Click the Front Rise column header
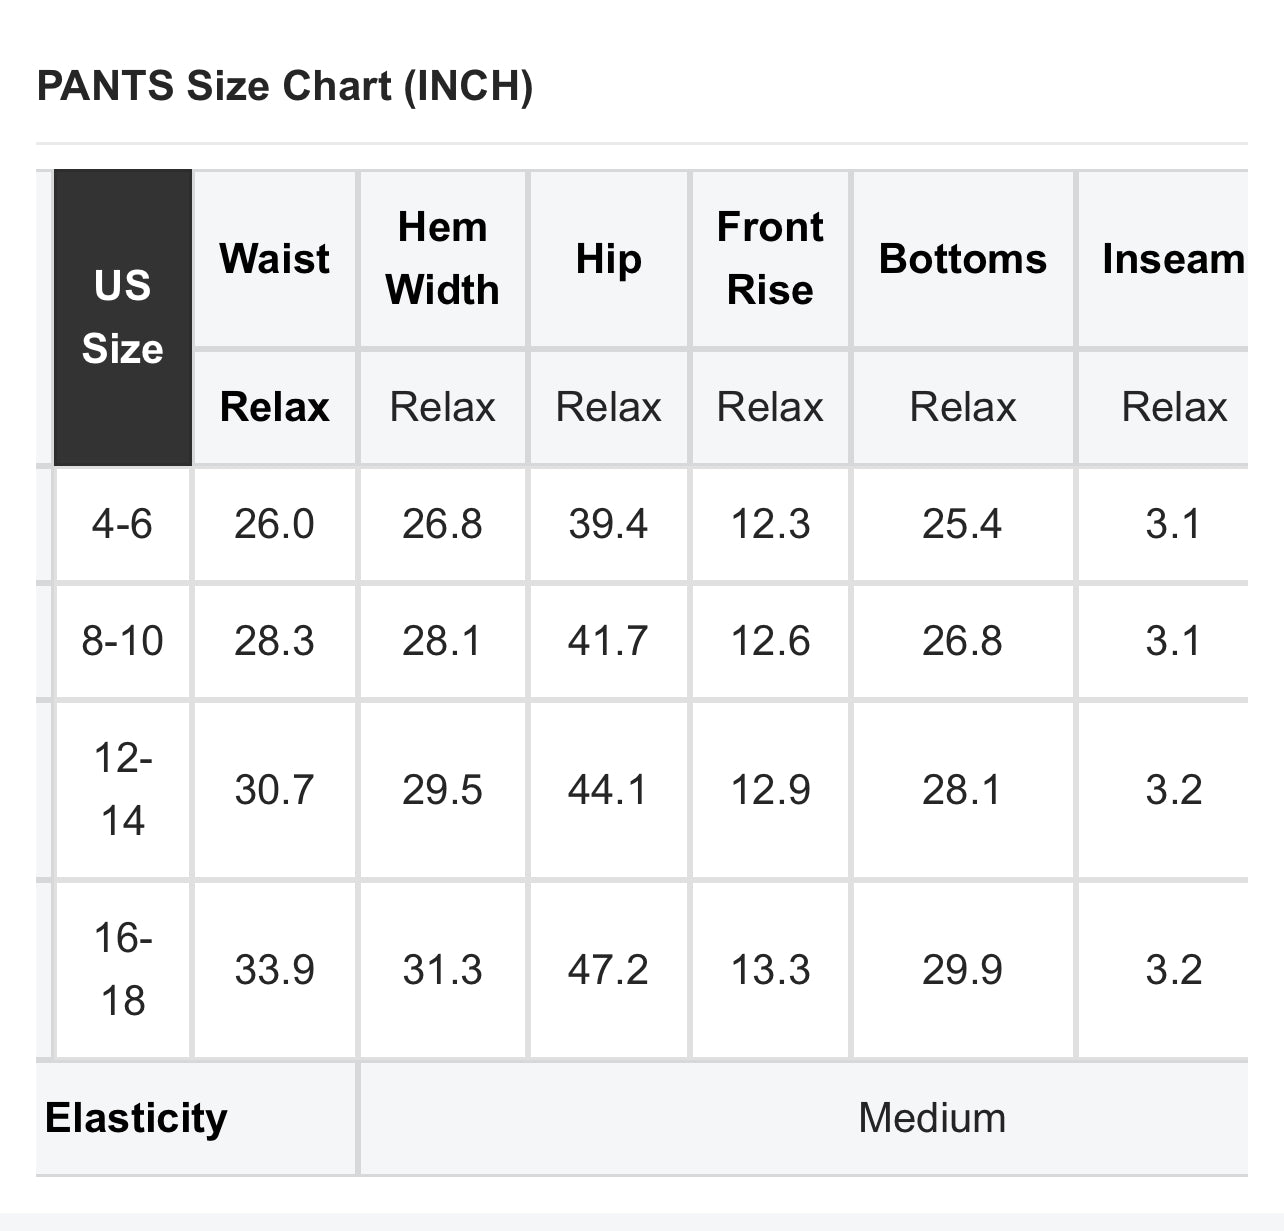Image resolution: width=1284 pixels, height=1231 pixels. 770,259
